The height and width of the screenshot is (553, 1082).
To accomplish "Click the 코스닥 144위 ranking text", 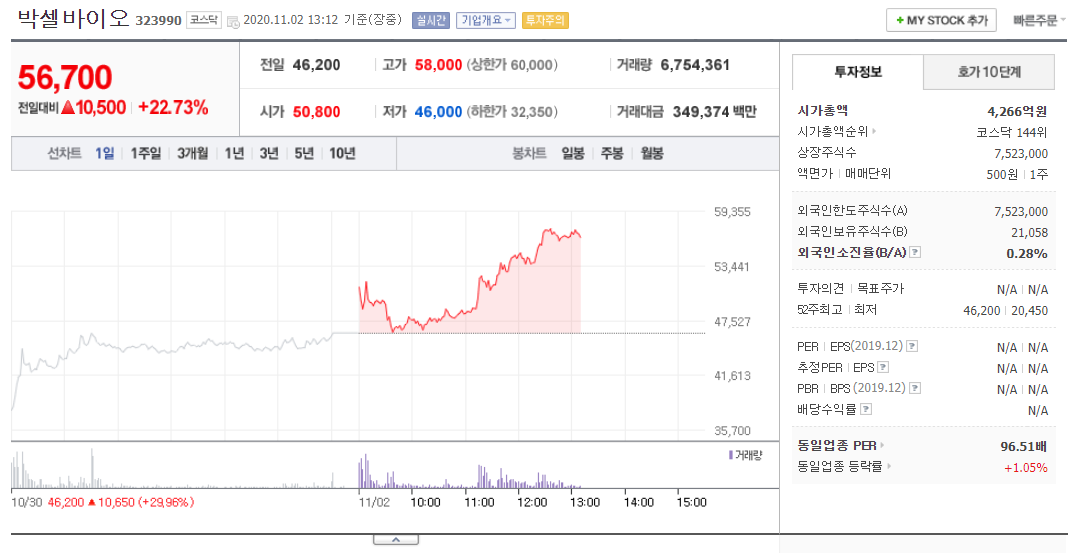I will (x=1012, y=132).
